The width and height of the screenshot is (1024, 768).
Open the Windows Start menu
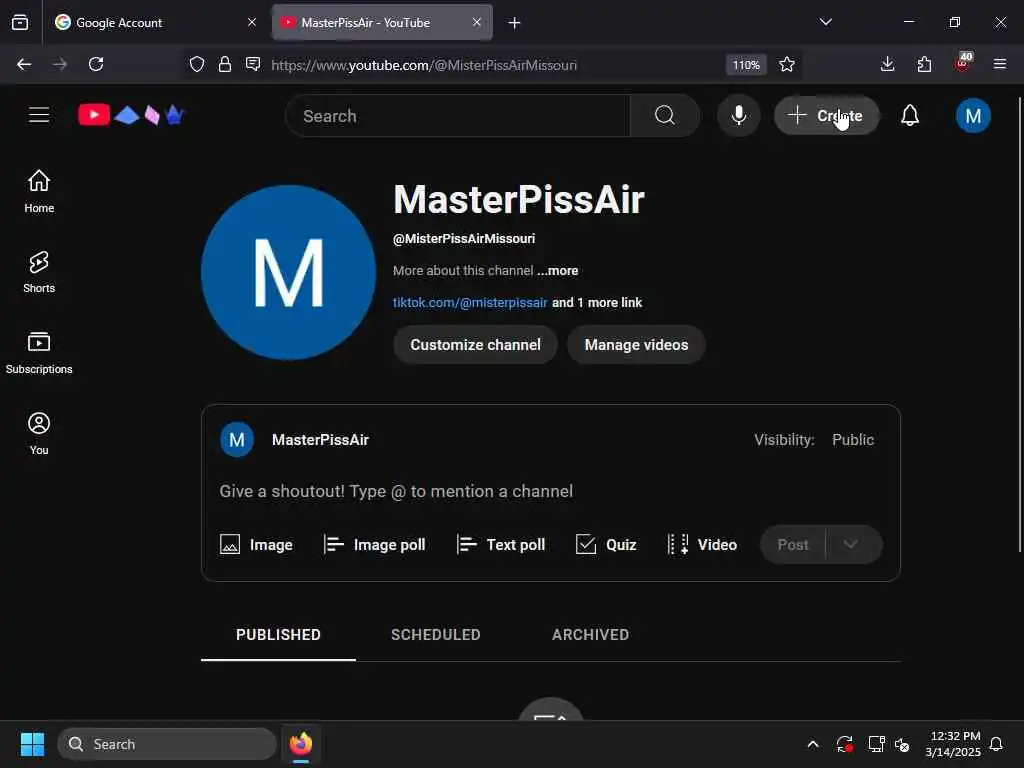click(x=32, y=744)
